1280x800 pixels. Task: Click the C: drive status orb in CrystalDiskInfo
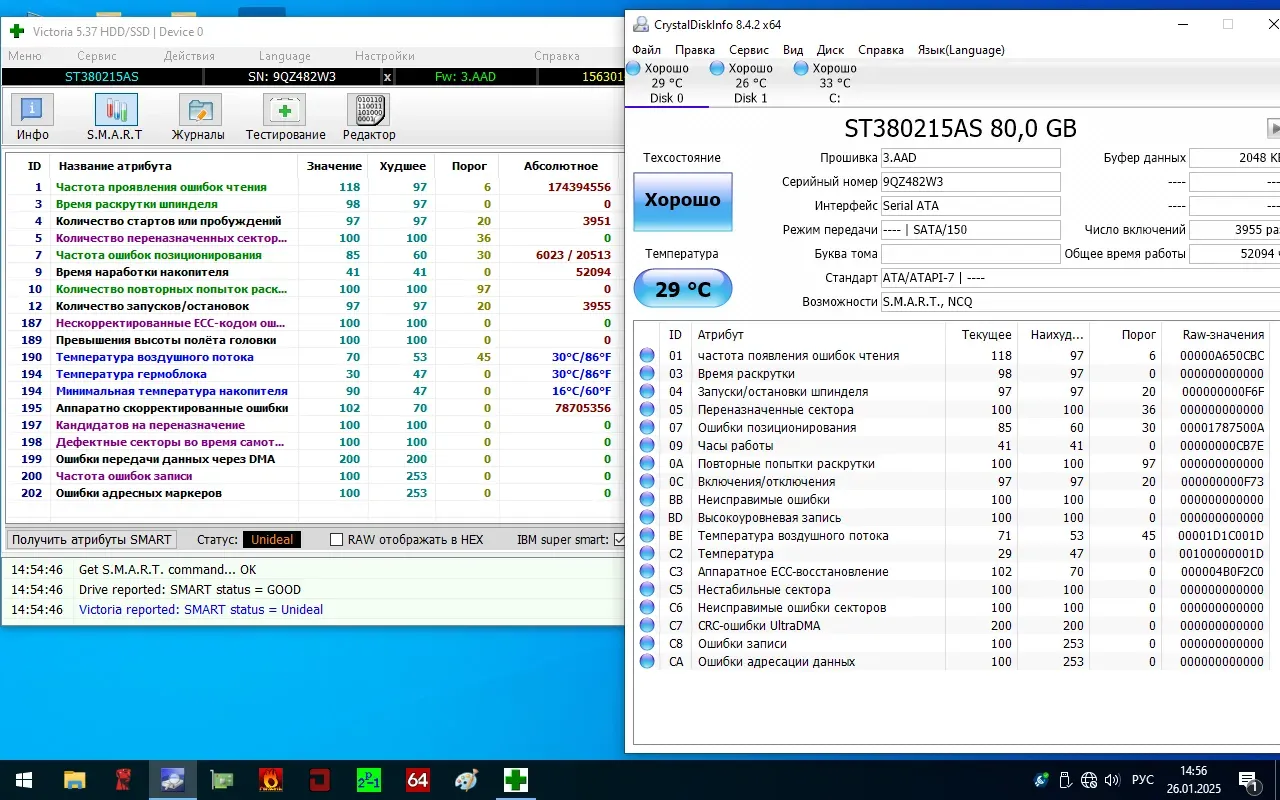click(x=801, y=68)
